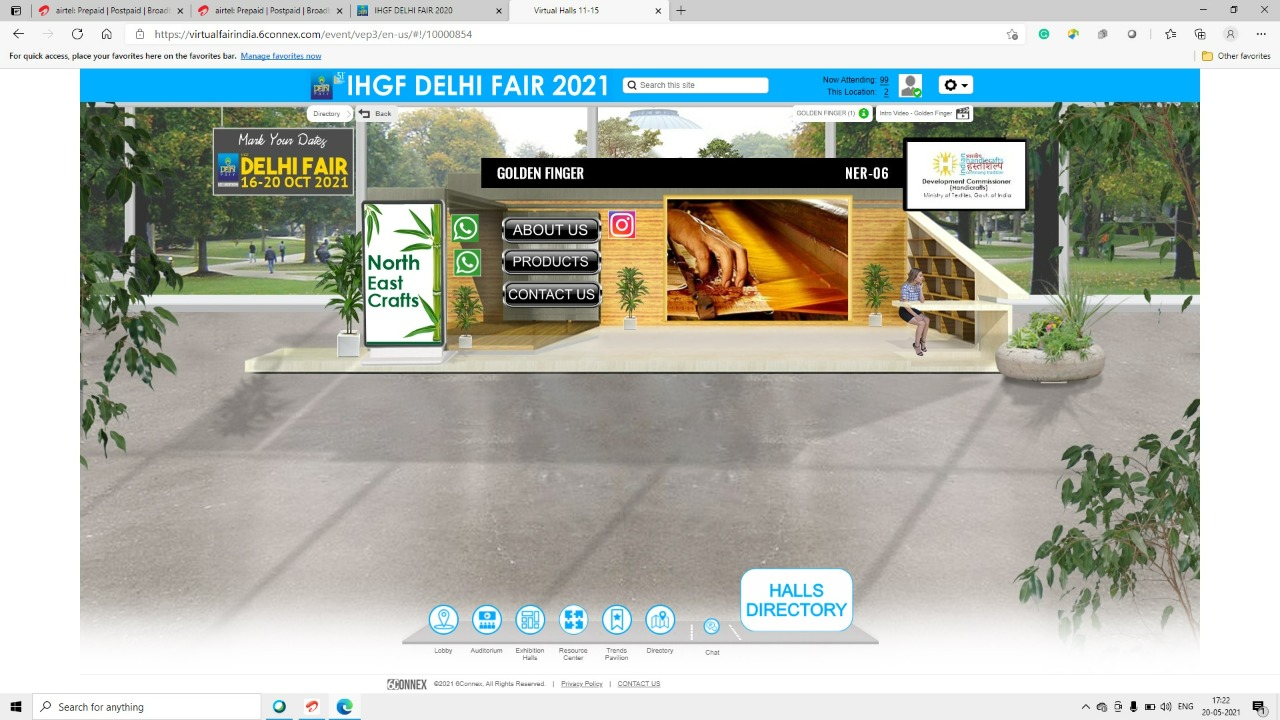Switch to IHGF DELHI FAIR 2020 tab
1280x720 pixels.
click(430, 10)
